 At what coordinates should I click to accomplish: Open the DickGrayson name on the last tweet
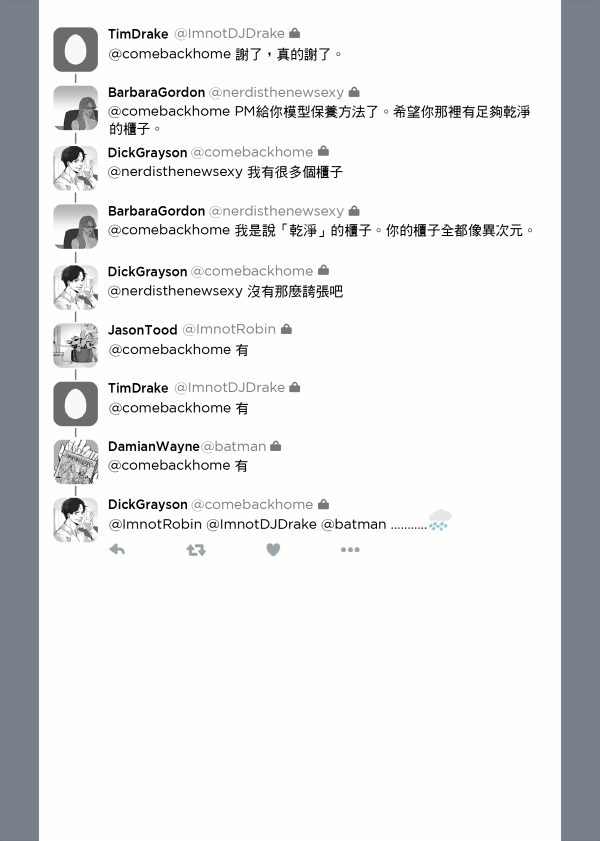click(147, 505)
